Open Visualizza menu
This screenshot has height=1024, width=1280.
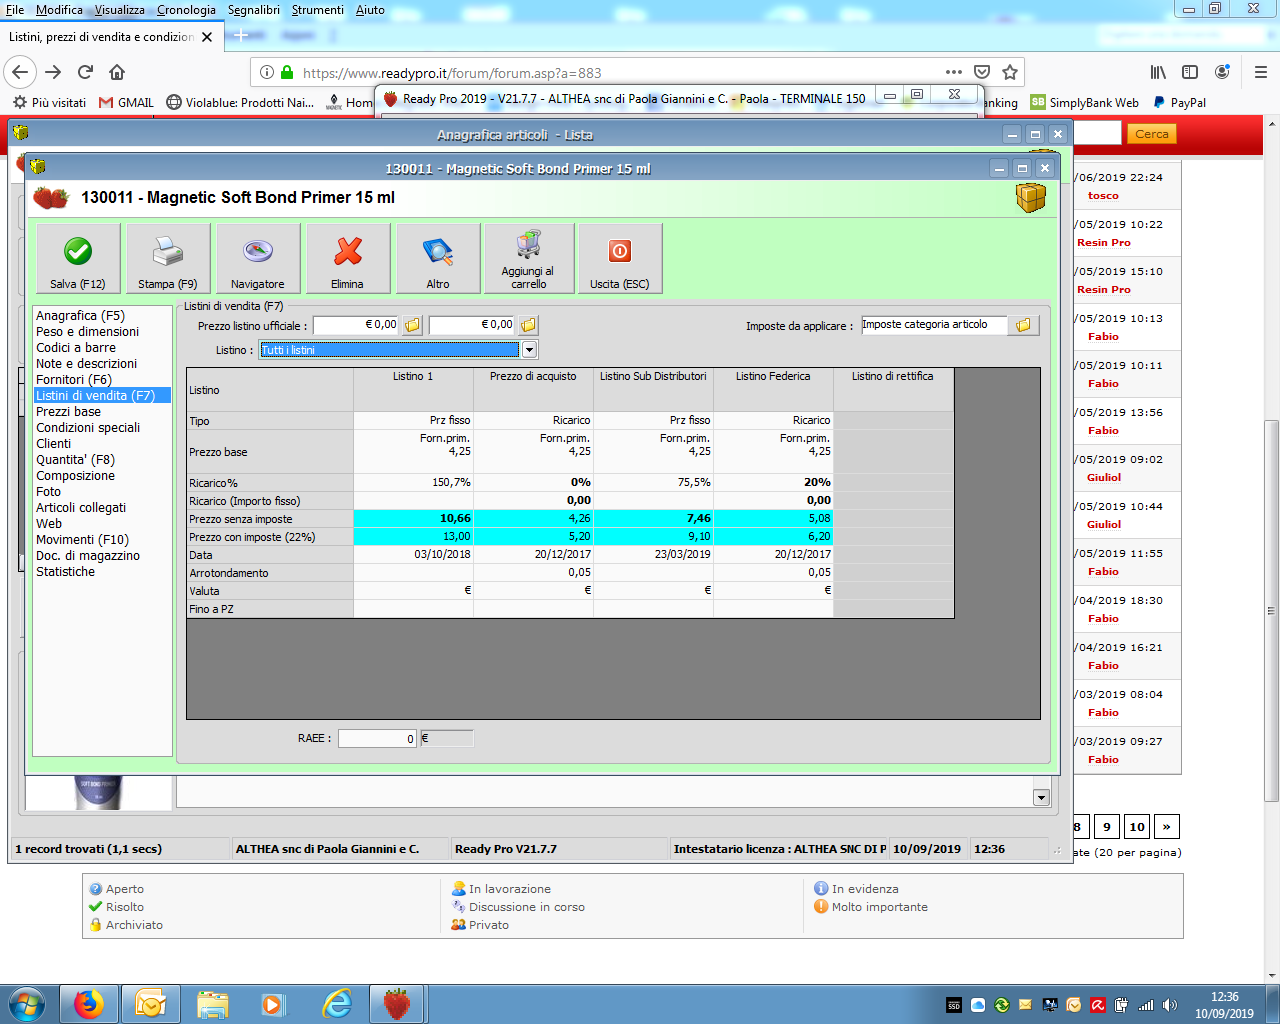click(119, 9)
